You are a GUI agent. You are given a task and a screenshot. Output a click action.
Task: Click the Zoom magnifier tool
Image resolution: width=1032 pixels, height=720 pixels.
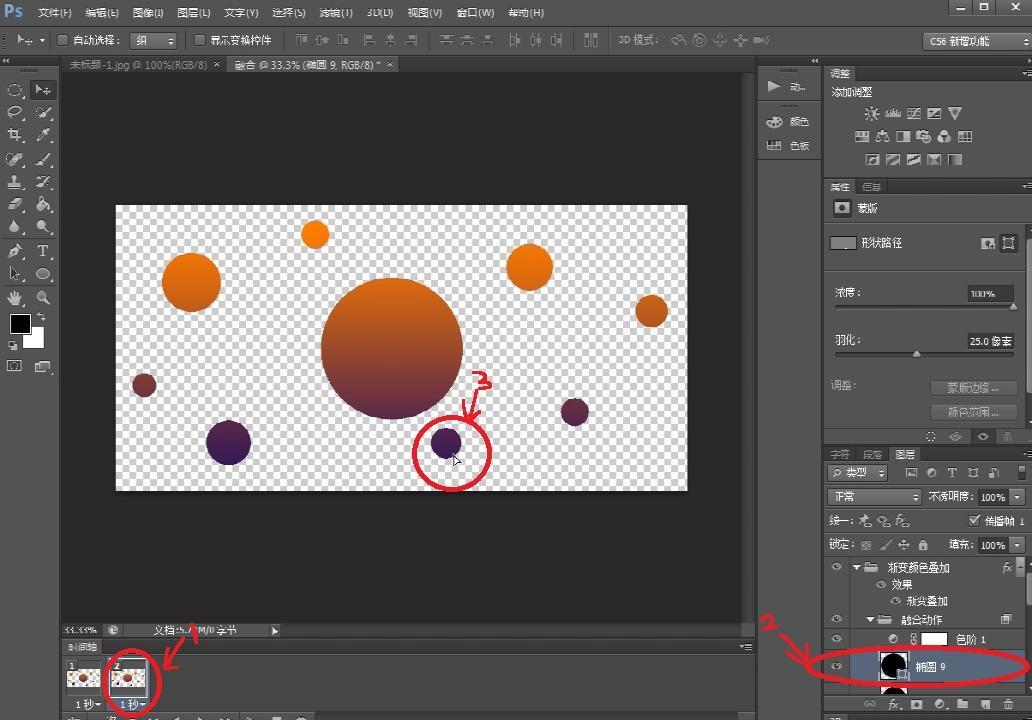[44, 298]
